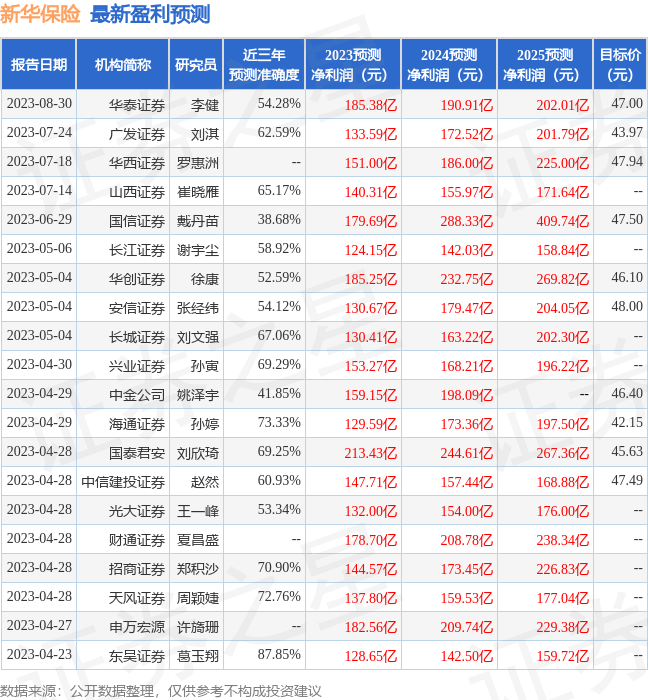Click researcher 刘淇
This screenshot has height=700, width=648.
click(205, 134)
